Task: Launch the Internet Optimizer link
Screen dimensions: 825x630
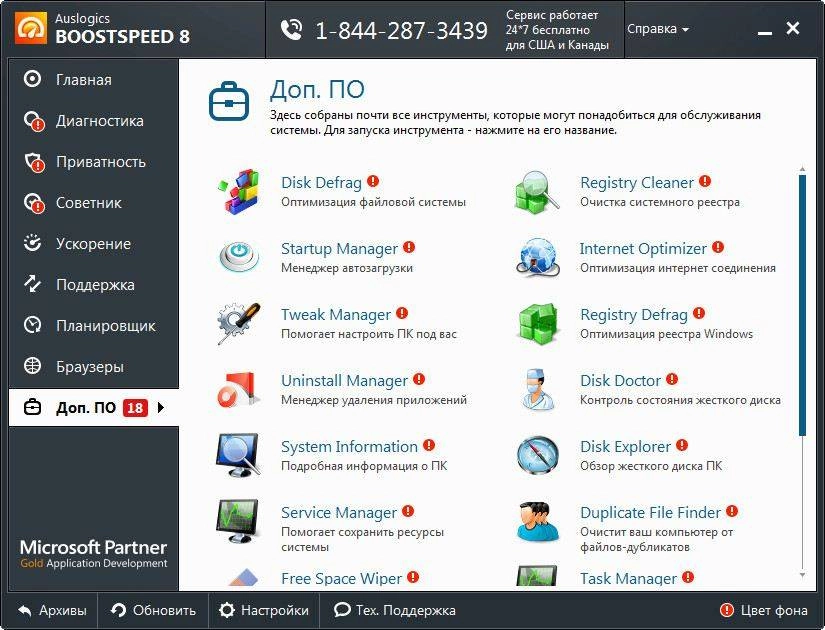Action: 643,248
